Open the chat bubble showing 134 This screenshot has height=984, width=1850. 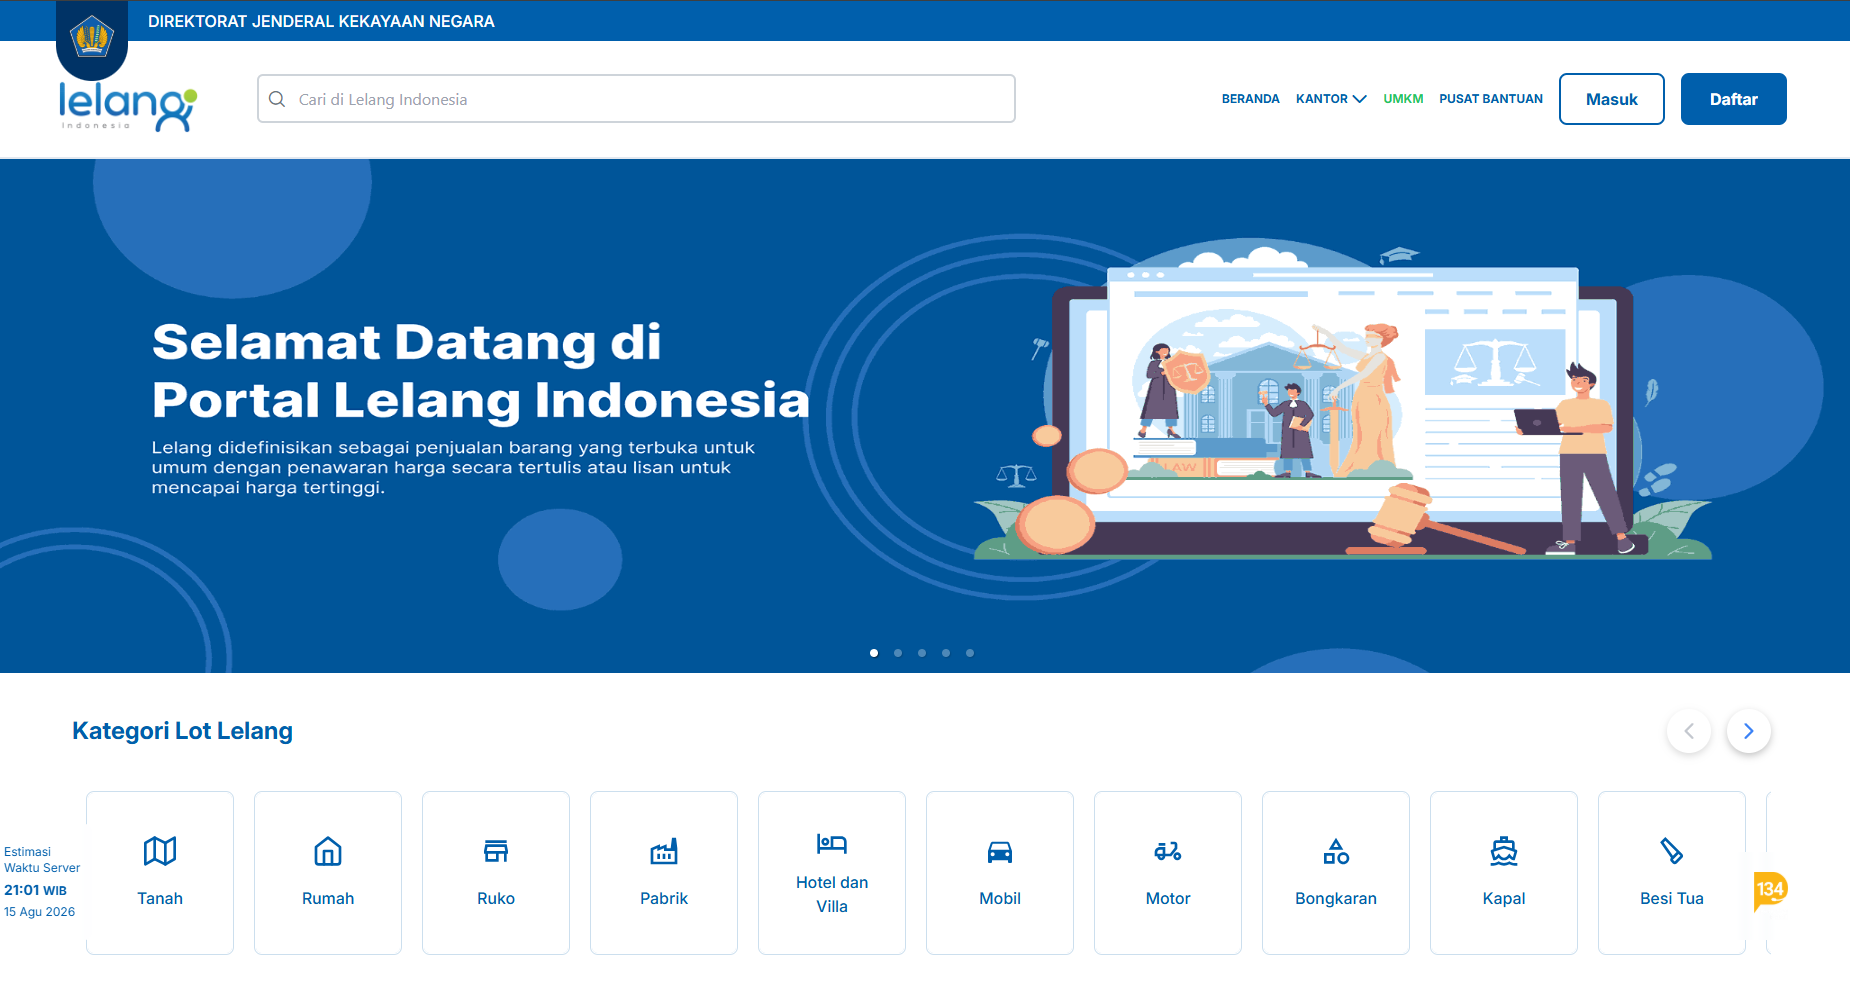coord(1770,889)
